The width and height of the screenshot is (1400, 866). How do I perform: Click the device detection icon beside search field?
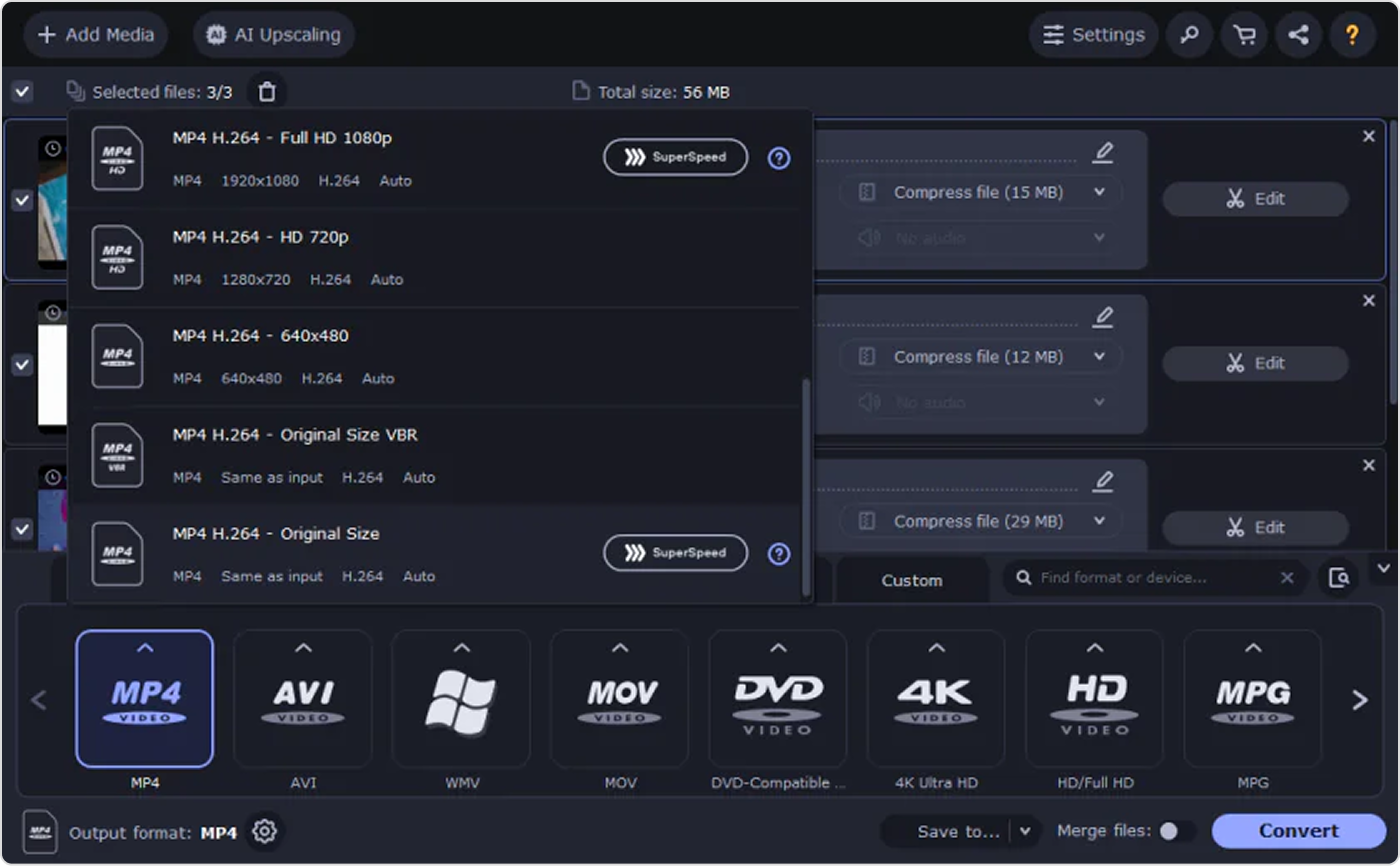pyautogui.click(x=1339, y=578)
